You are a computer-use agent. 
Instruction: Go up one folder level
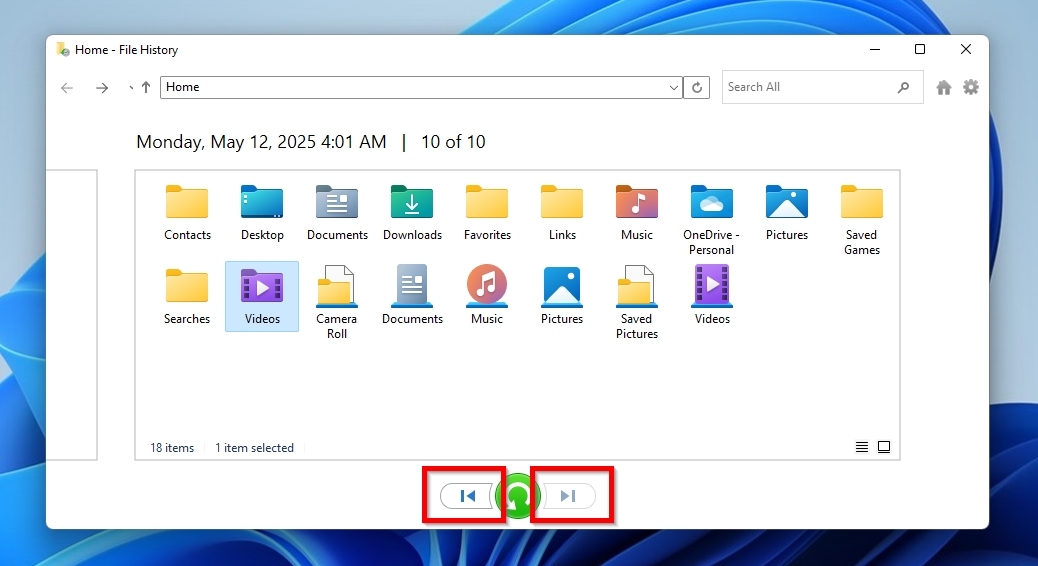tap(146, 87)
